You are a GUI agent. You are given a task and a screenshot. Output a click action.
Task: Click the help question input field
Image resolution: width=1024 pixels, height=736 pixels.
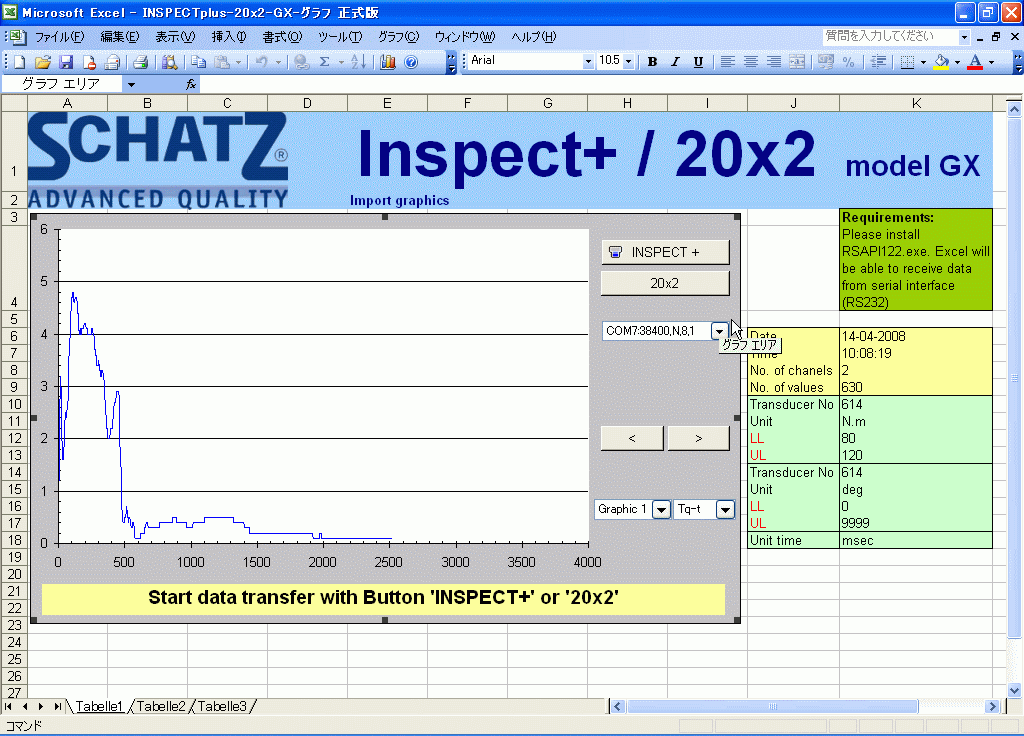pyautogui.click(x=889, y=37)
